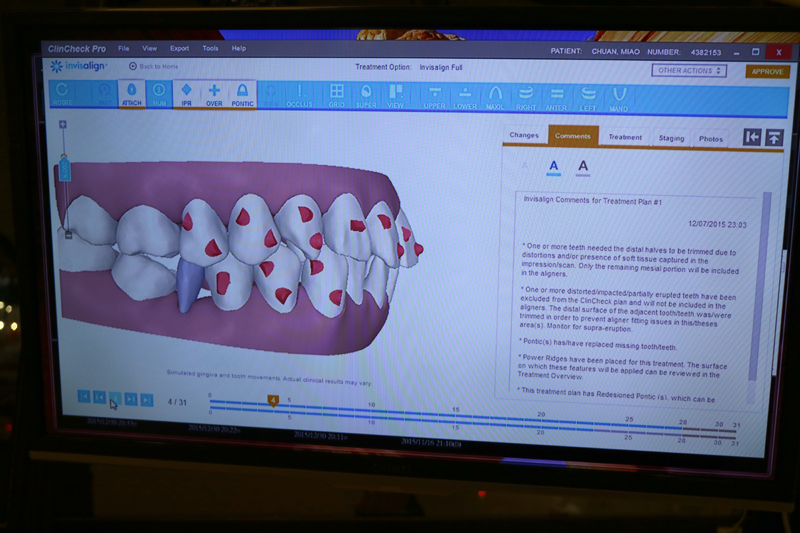The image size is (800, 533).
Task: Click the OCCLUS occlusal contacts icon
Action: click(299, 96)
